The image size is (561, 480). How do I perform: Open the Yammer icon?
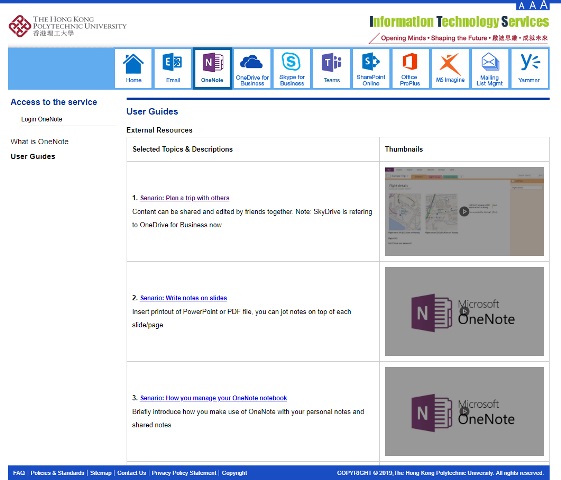pos(530,68)
